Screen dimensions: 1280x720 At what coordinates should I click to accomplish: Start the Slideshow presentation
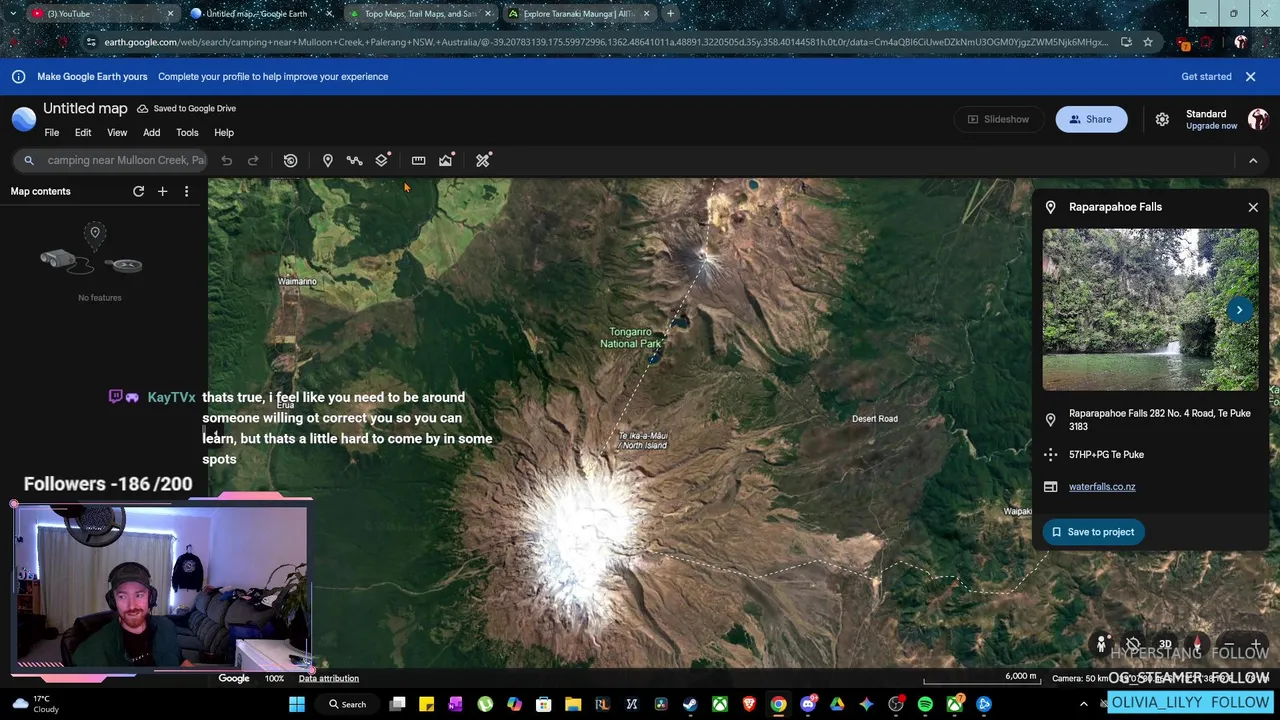tap(997, 119)
